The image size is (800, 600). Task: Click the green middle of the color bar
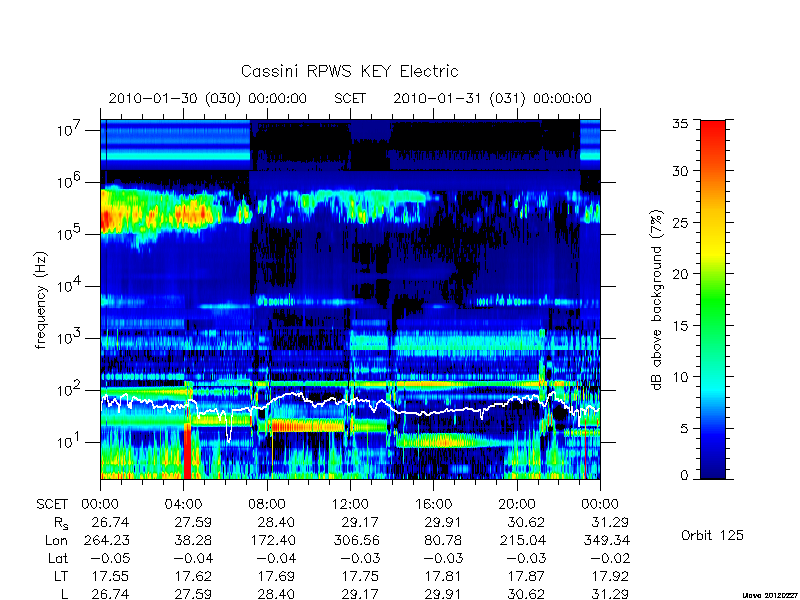(x=713, y=300)
